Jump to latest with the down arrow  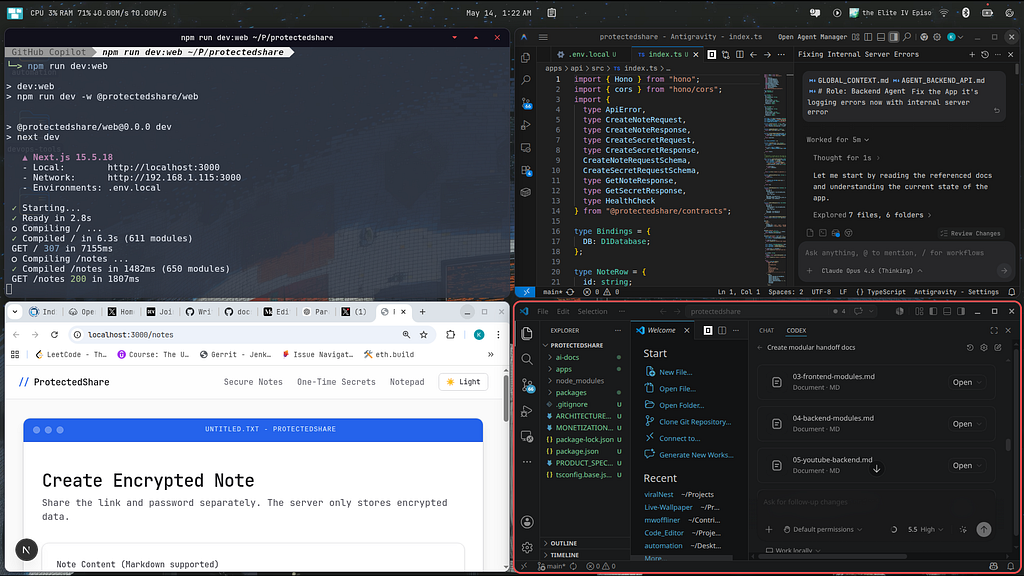click(x=876, y=468)
